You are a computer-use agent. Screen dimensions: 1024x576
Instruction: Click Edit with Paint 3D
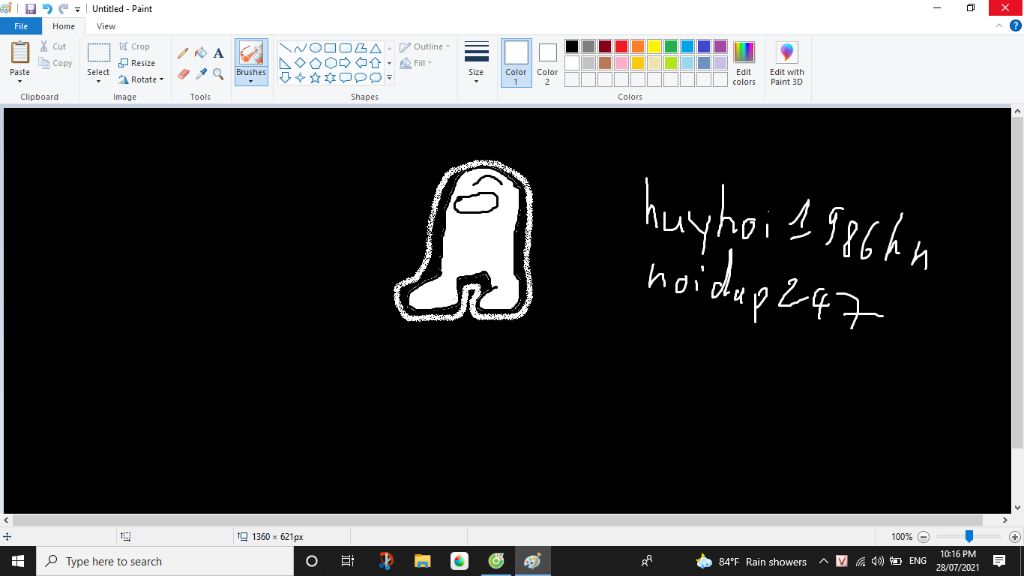click(786, 63)
